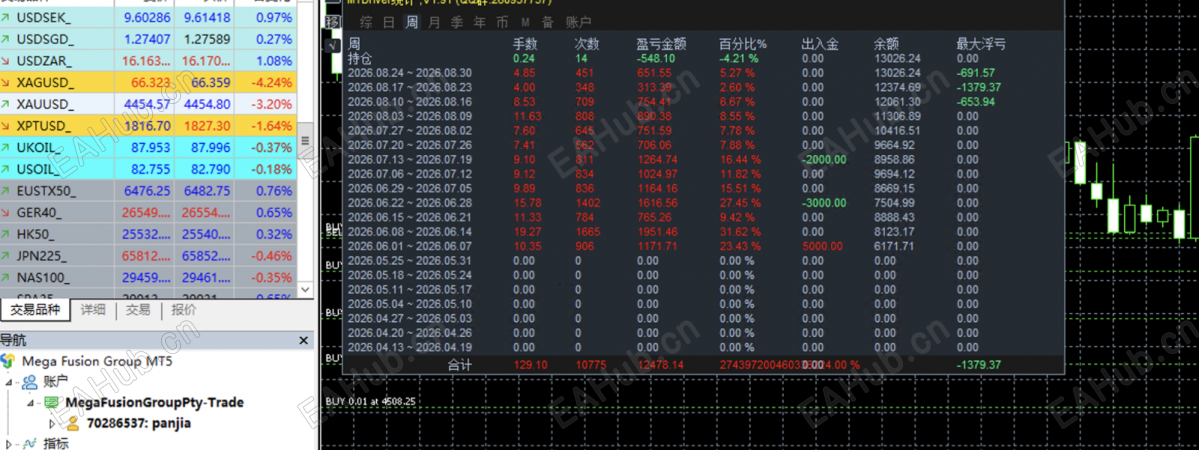1199x450 pixels.
Task: Open the 交易 tab in Market Watch
Action: pyautogui.click(x=138, y=310)
